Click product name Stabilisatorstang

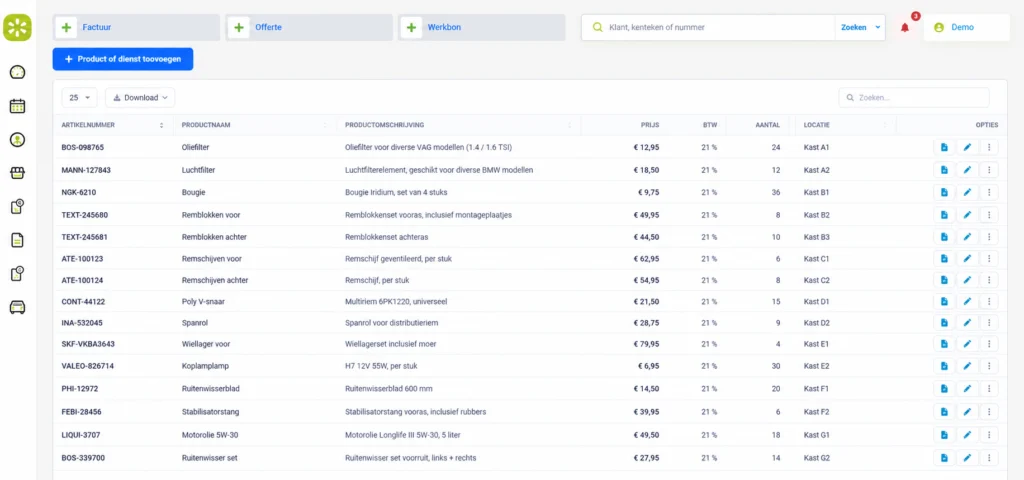point(208,412)
